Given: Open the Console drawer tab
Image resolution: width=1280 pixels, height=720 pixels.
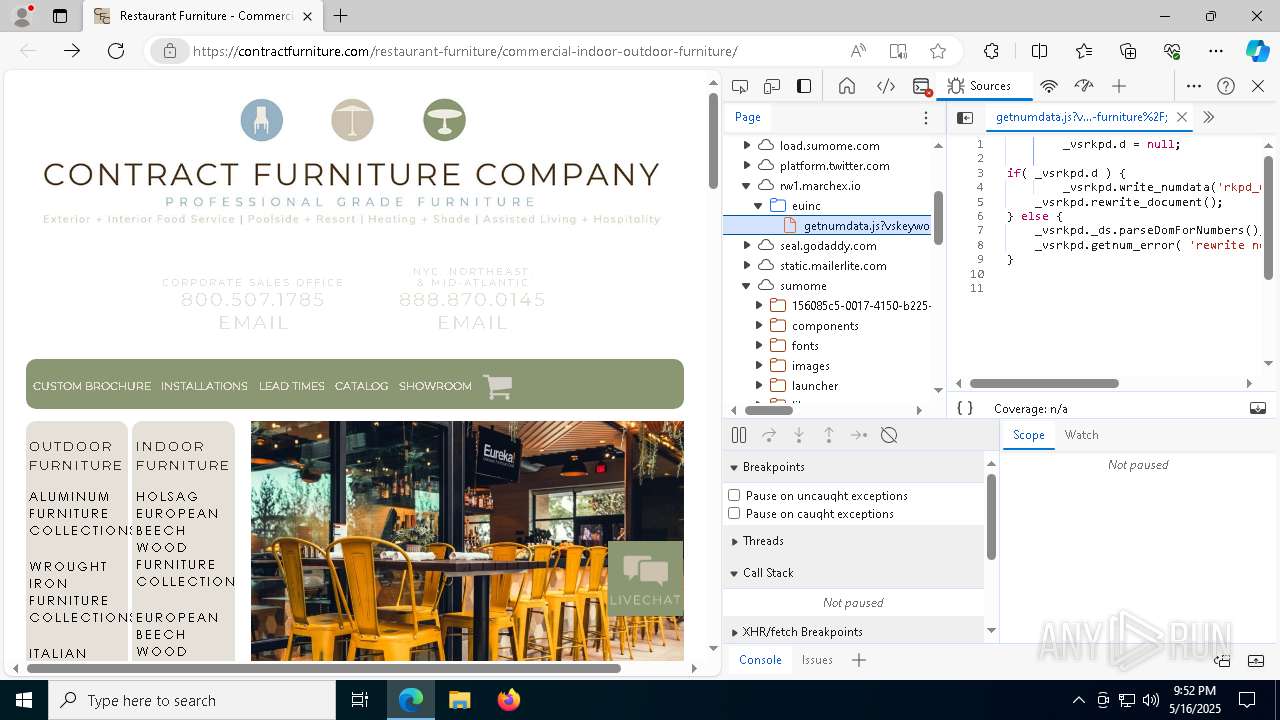Looking at the screenshot, I should point(760,660).
